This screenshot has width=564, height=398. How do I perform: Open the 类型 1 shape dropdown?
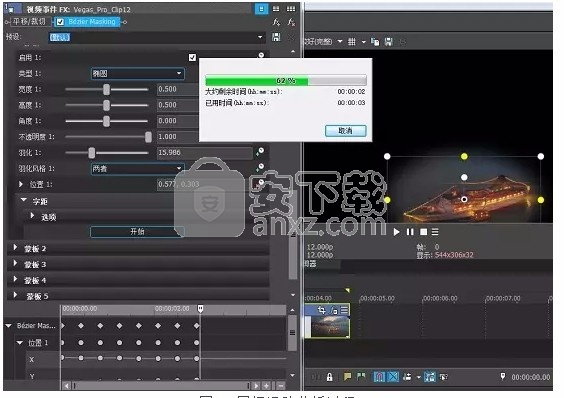point(137,74)
